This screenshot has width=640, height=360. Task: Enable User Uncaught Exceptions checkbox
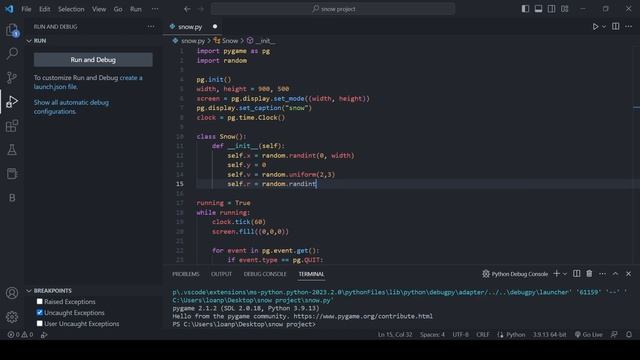coord(40,324)
